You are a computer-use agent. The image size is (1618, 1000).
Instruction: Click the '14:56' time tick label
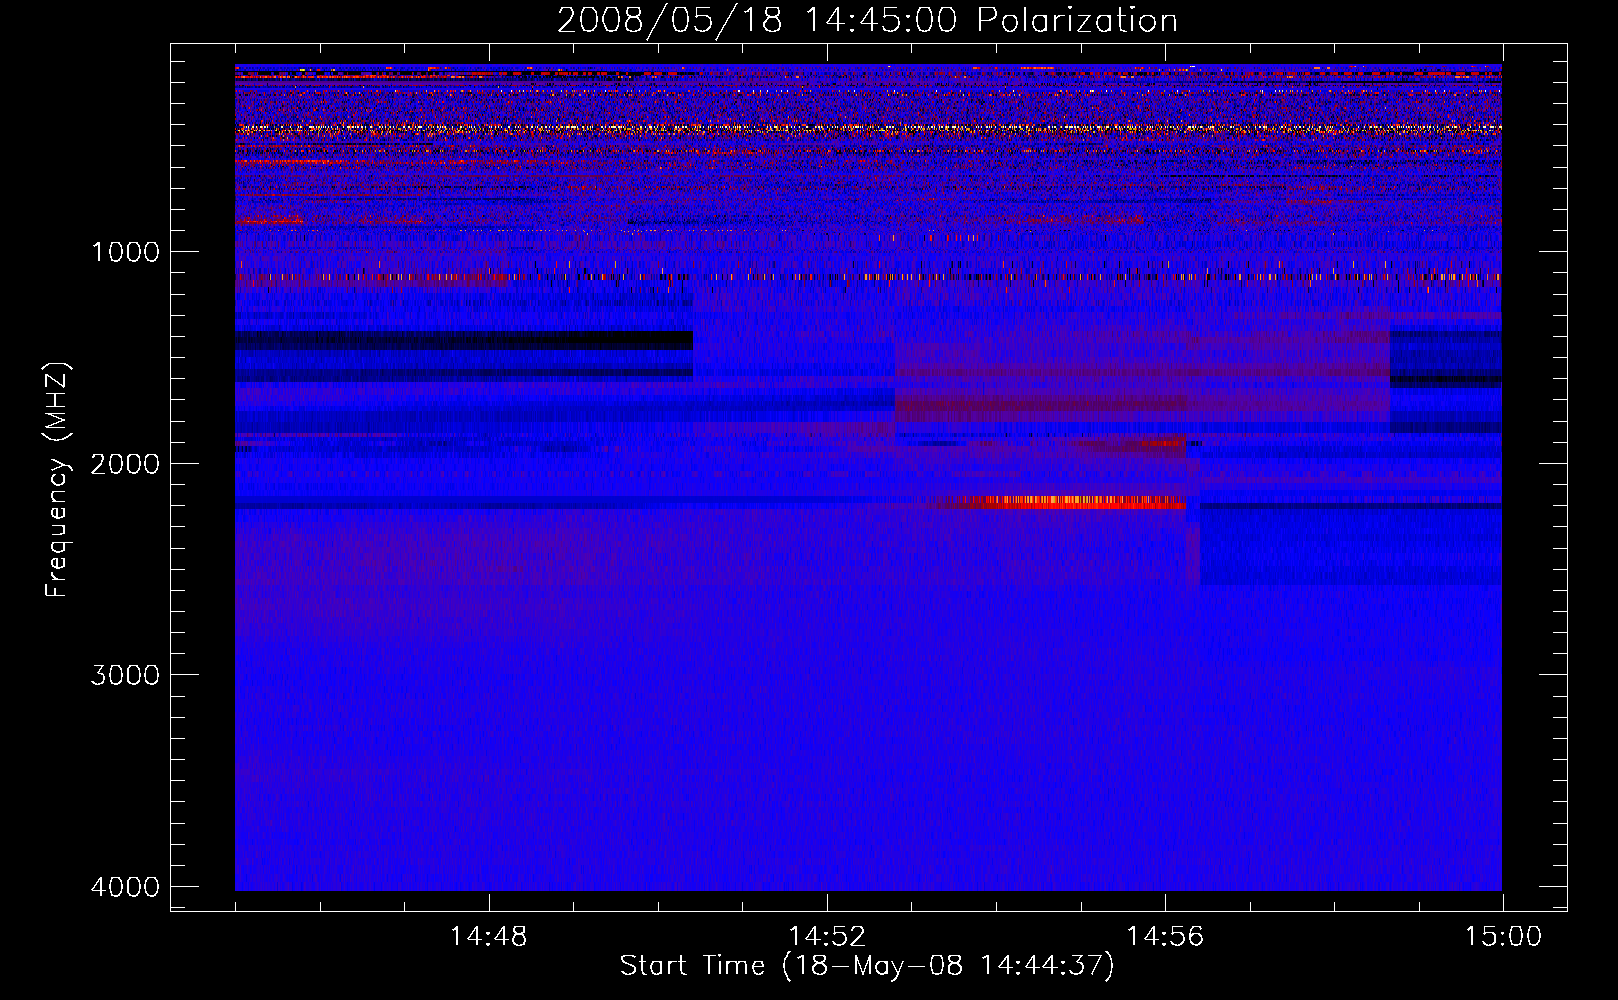coord(1165,937)
